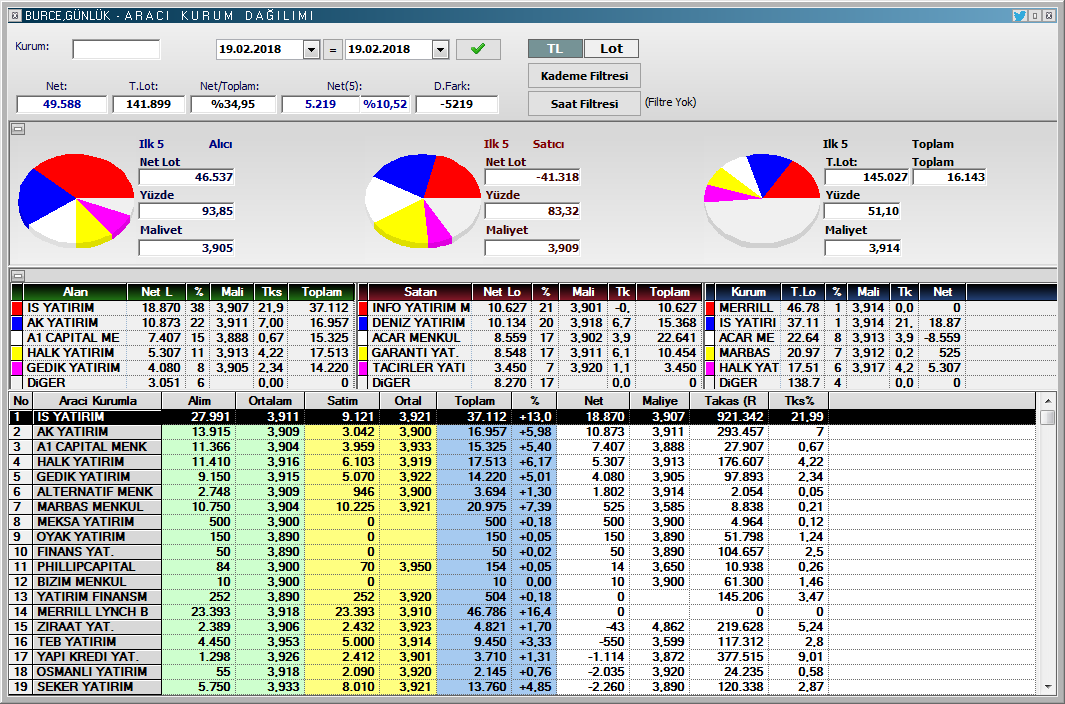
Task: Click red swatch beside MERRILL in Kurum table
Action: (x=710, y=308)
